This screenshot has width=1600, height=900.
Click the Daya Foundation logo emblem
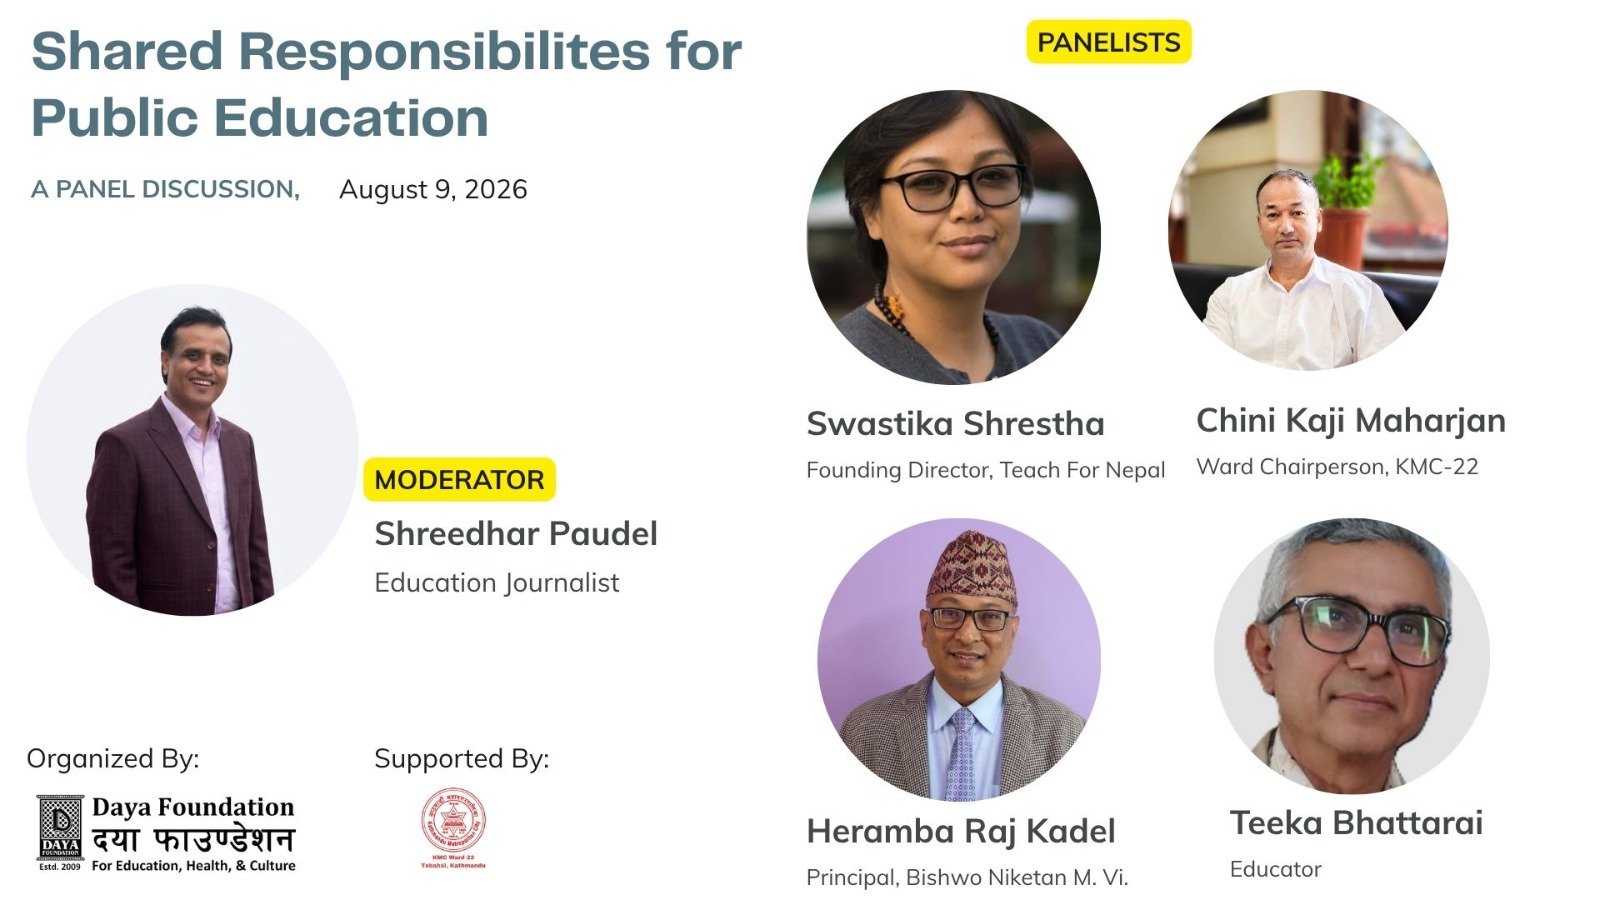[x=60, y=832]
